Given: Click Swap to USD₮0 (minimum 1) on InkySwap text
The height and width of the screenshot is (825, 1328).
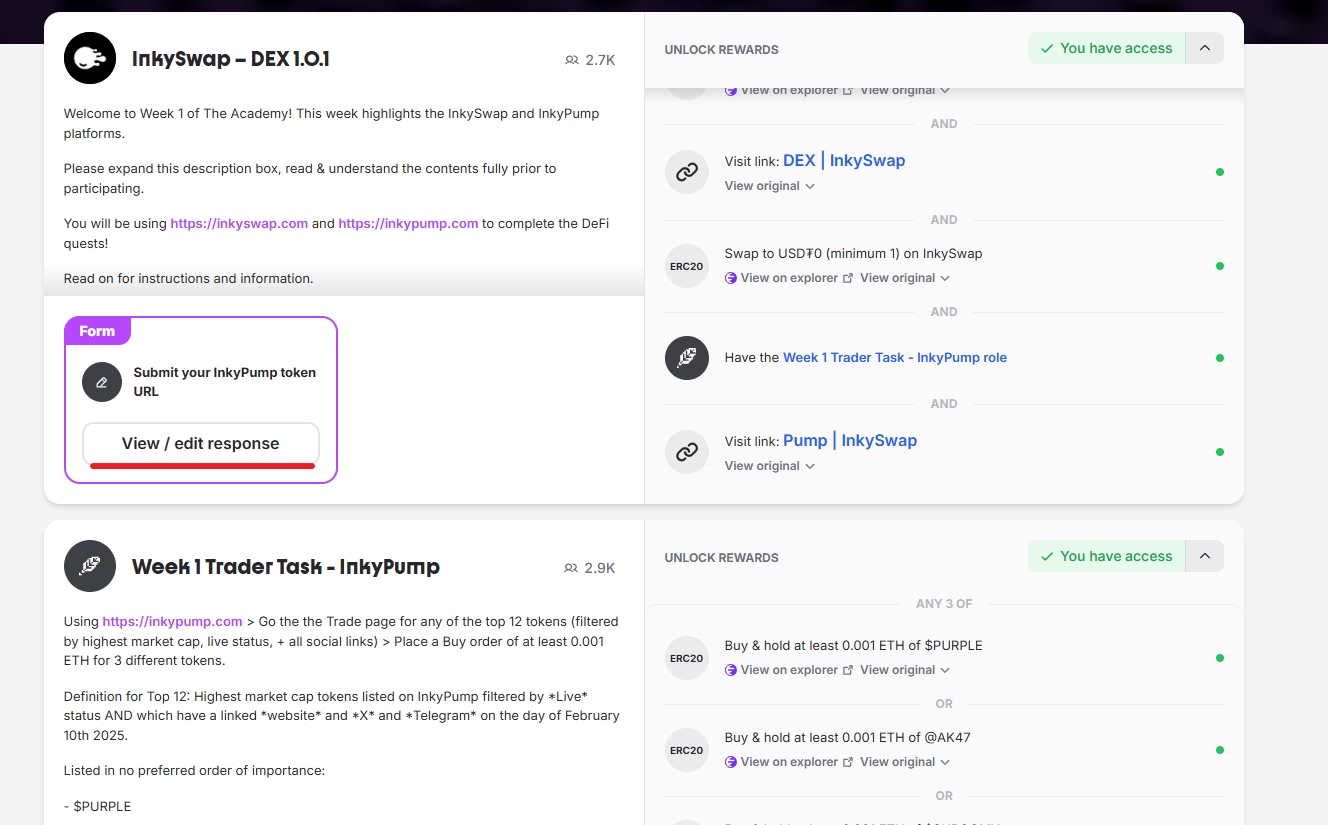Looking at the screenshot, I should tap(853, 253).
